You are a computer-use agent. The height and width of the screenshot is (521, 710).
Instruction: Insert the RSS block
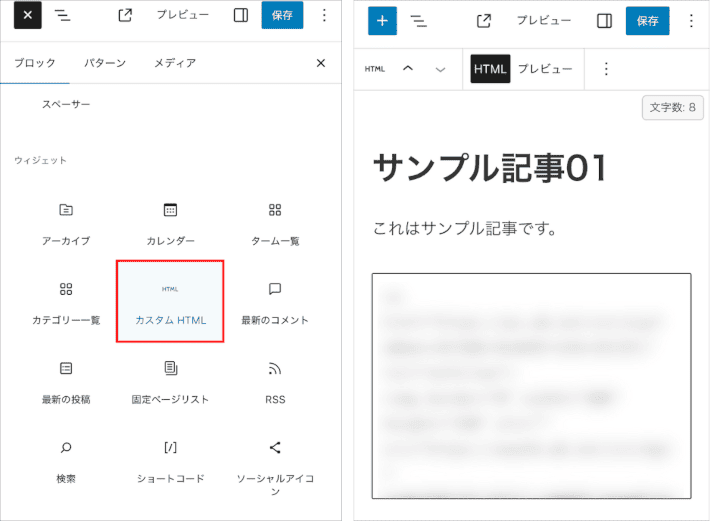[275, 382]
